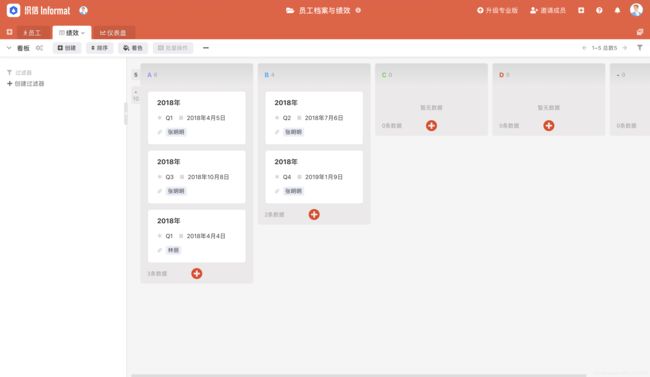
Task: Go to next page arrow after 总数5
Action: pos(625,48)
